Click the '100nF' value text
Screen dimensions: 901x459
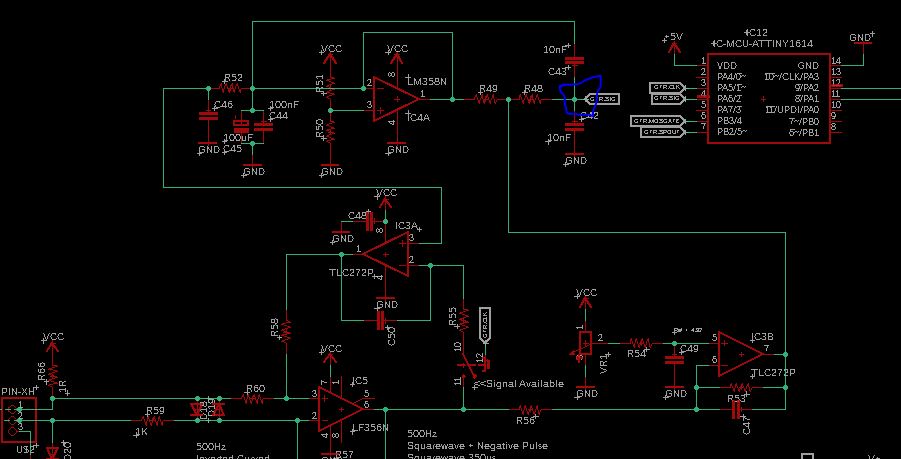click(284, 105)
